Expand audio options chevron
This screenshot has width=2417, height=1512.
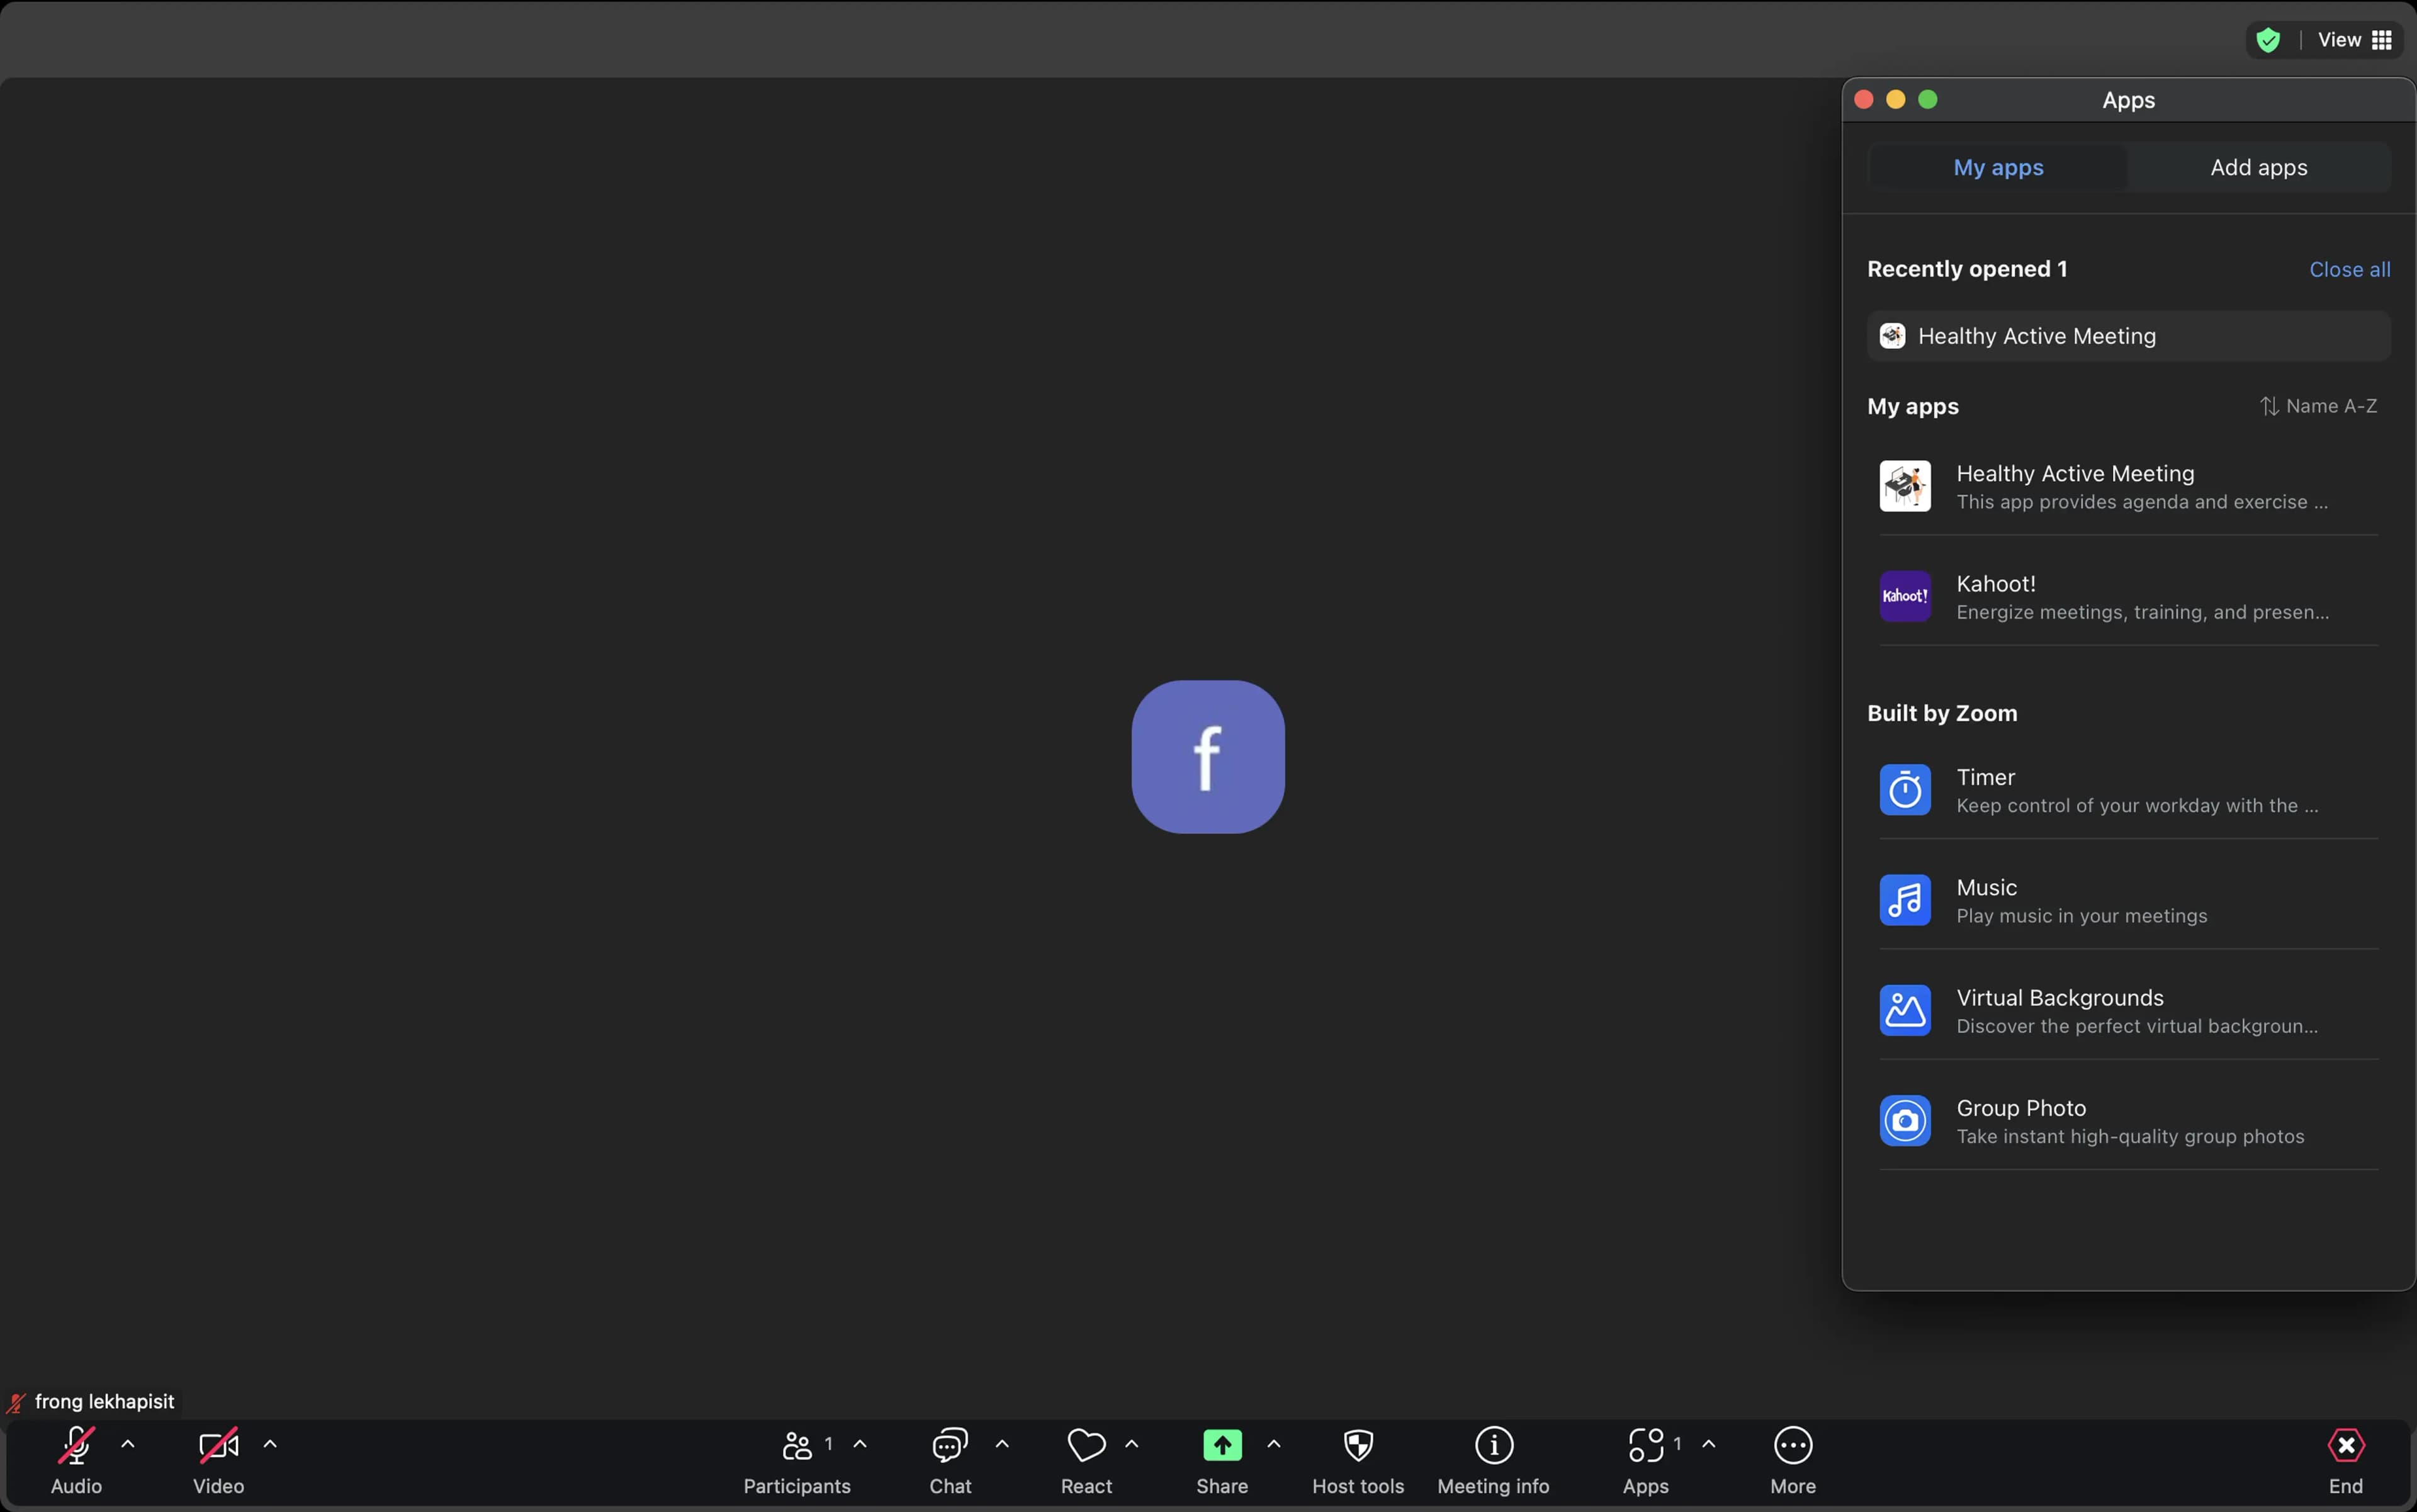pyautogui.click(x=128, y=1444)
